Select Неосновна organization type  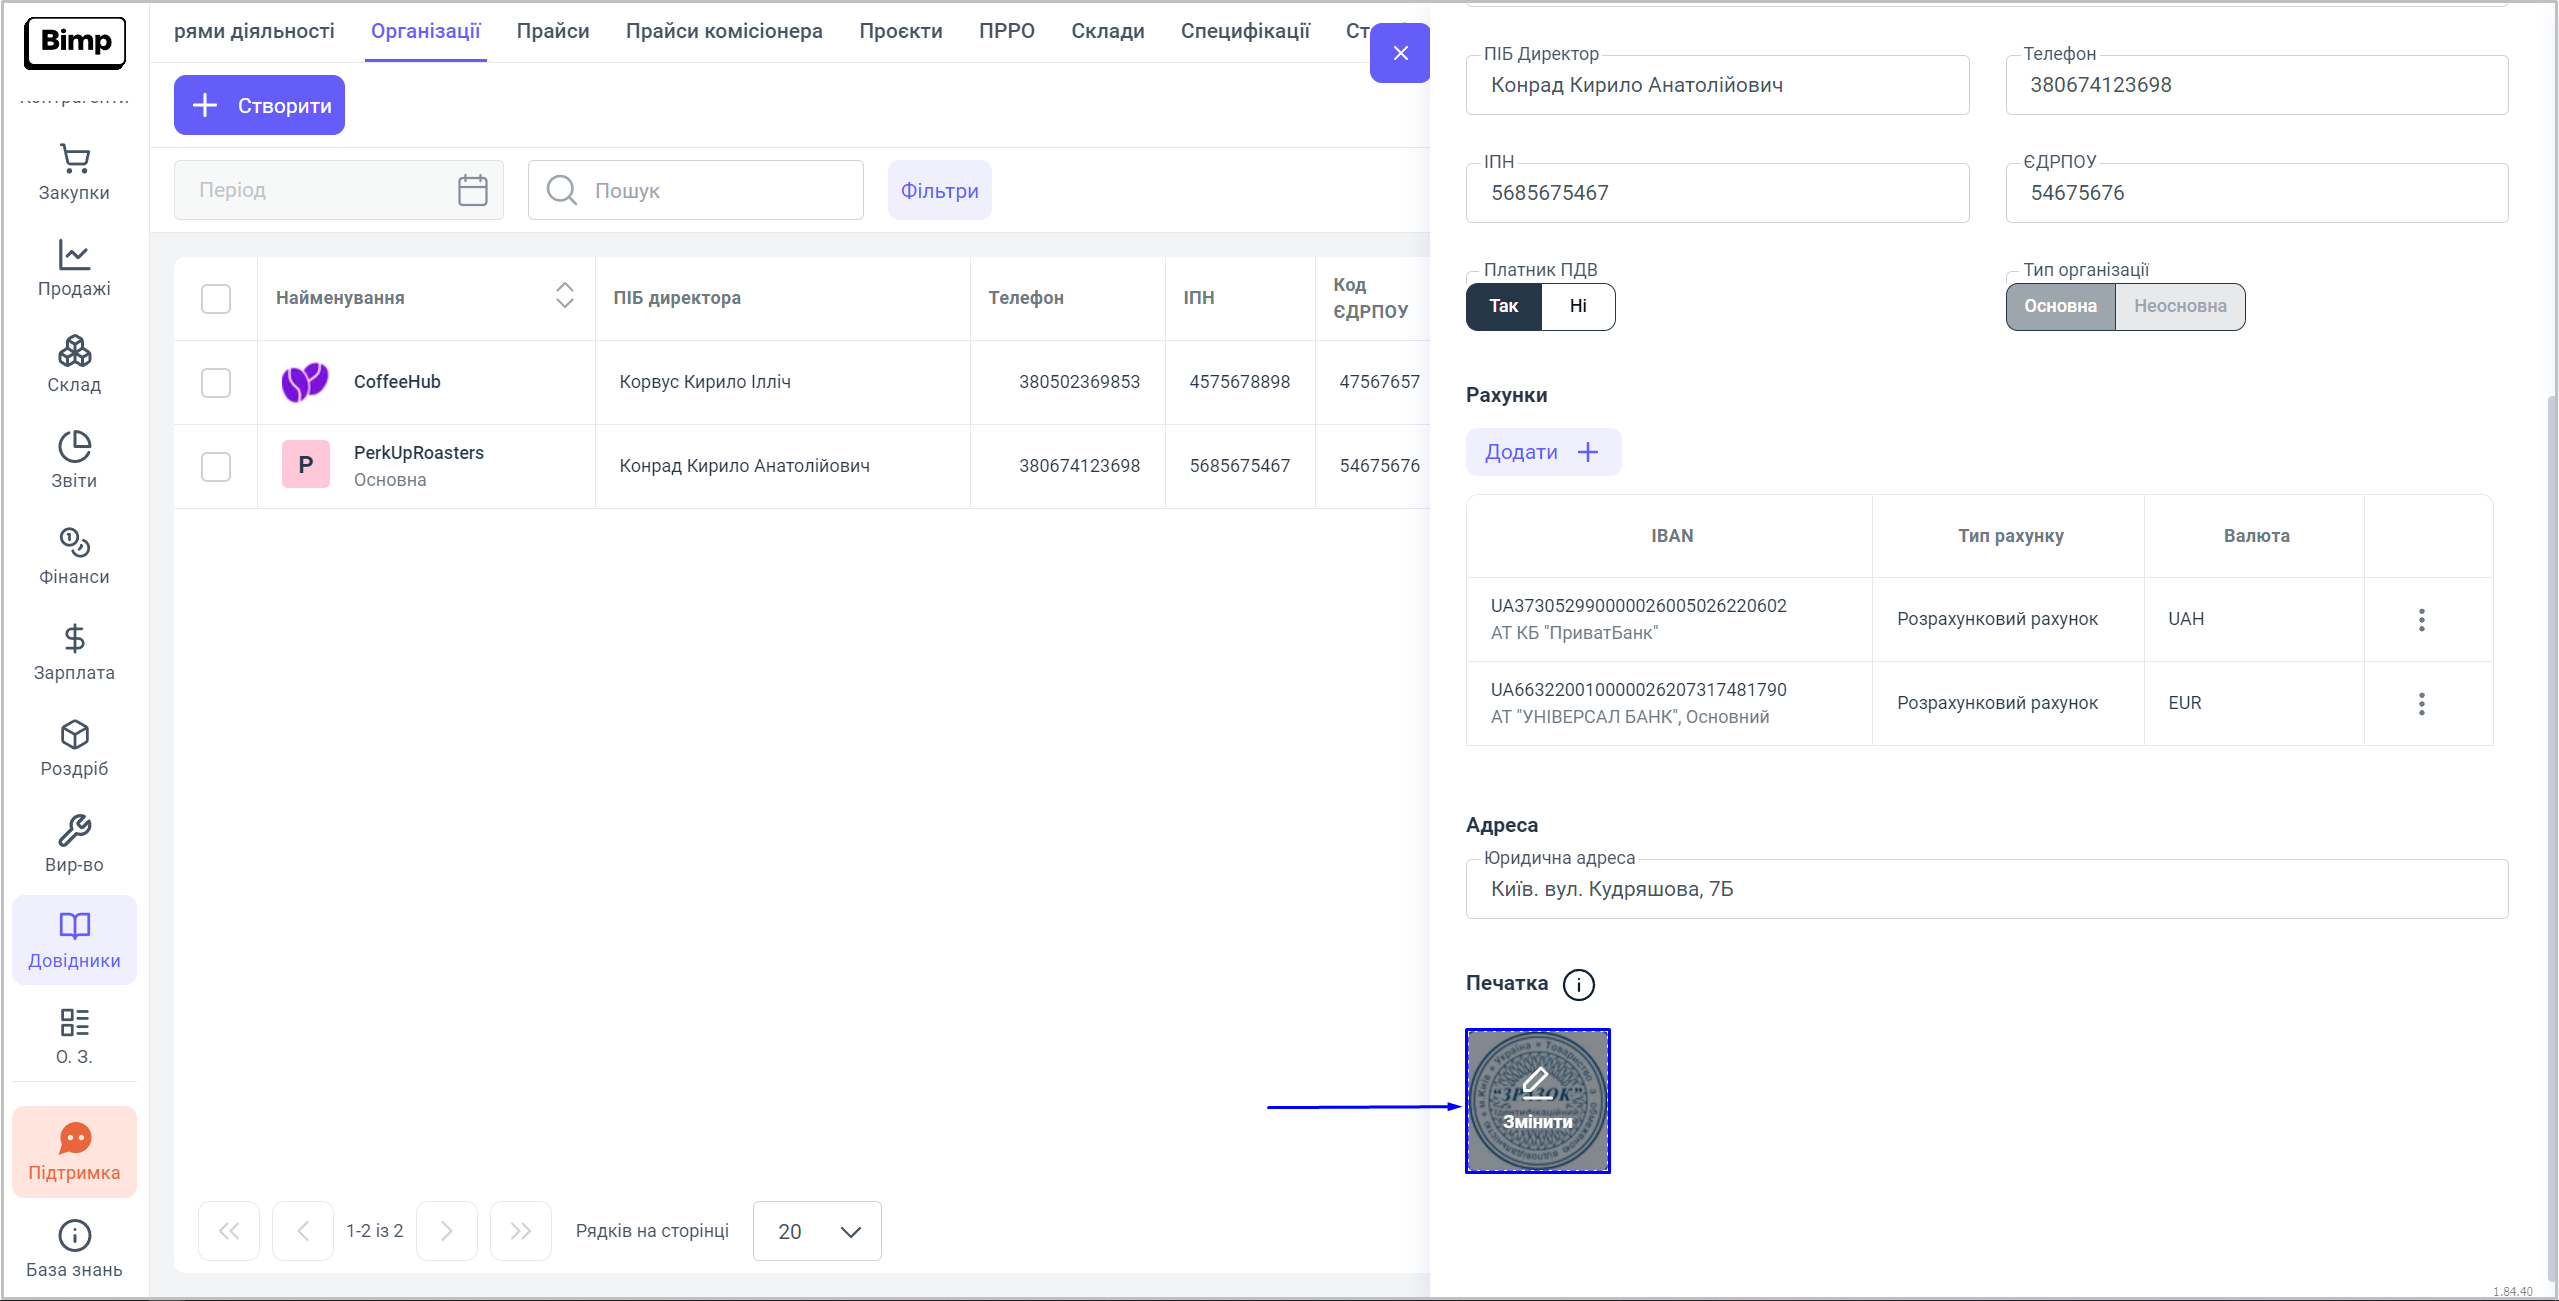[2179, 307]
